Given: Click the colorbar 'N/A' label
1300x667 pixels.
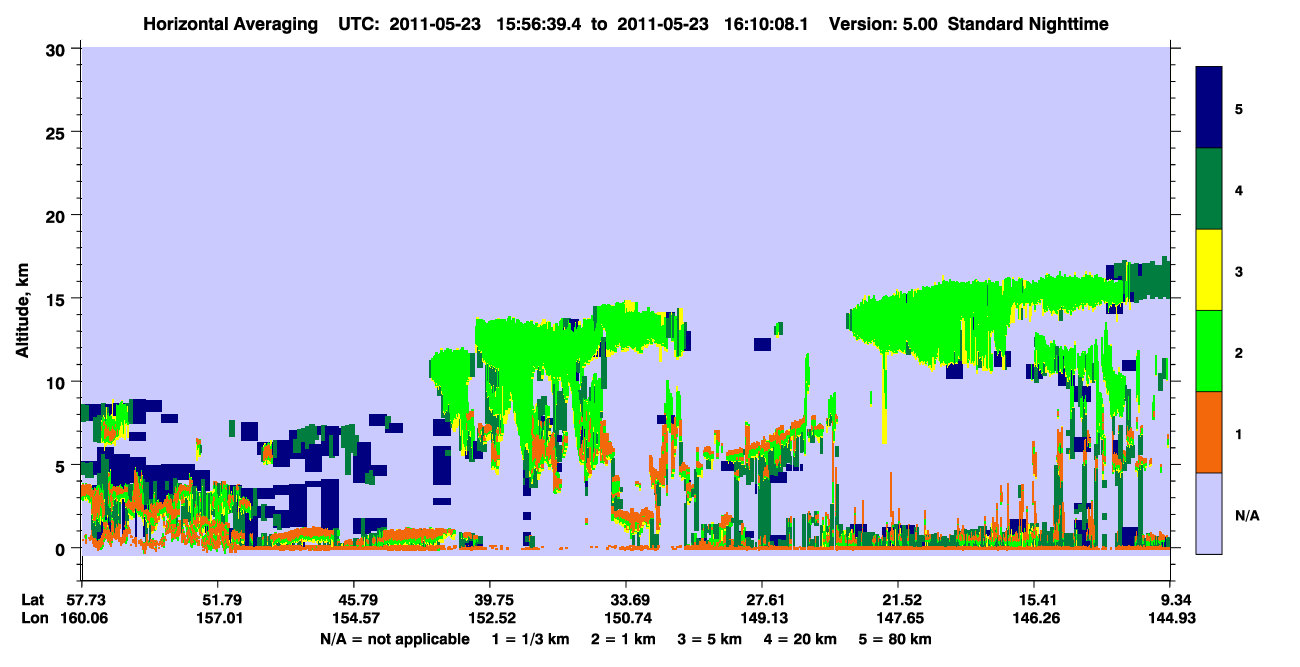Looking at the screenshot, I should (1246, 515).
